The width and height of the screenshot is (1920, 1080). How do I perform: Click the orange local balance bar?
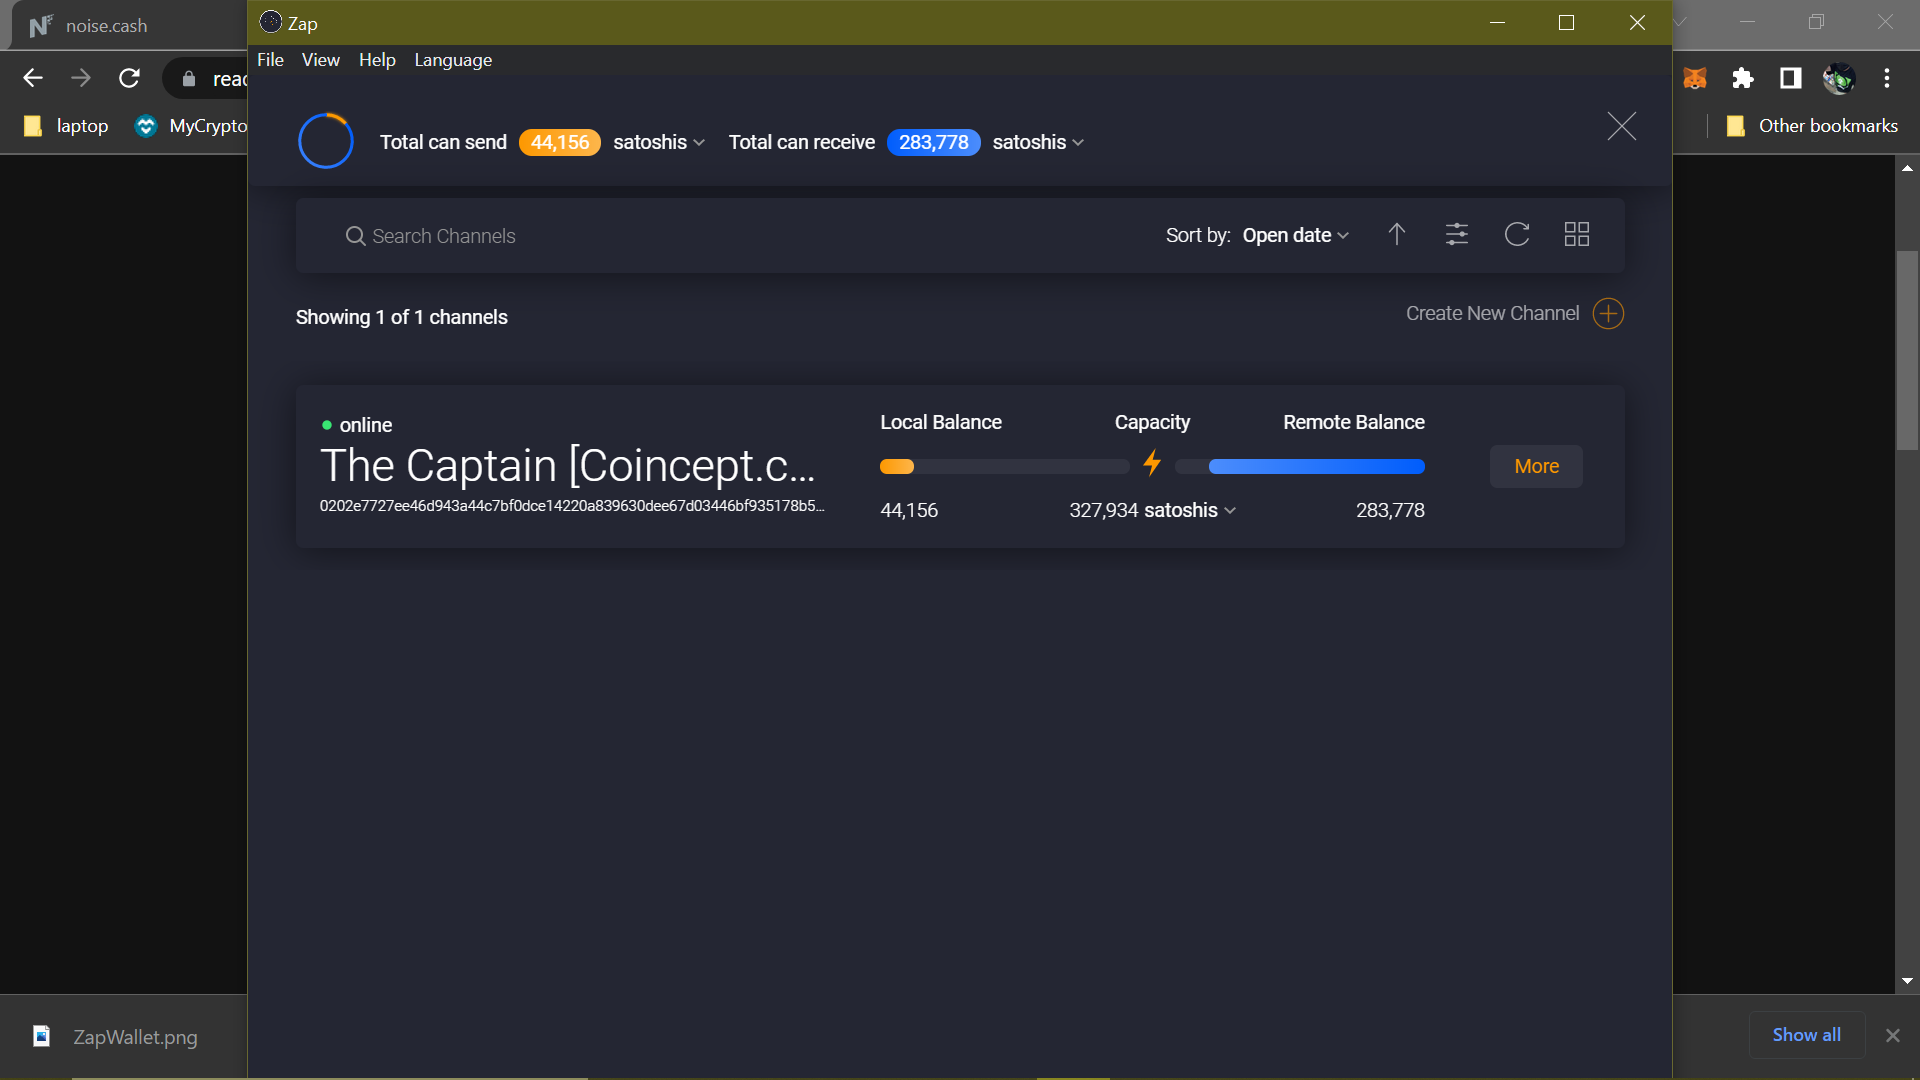[897, 466]
